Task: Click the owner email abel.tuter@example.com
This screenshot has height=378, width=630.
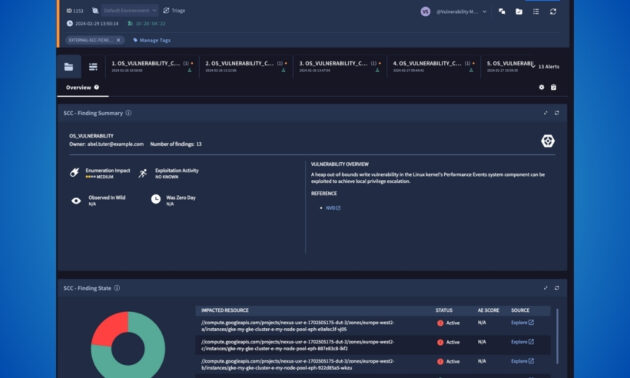Action: click(x=115, y=144)
